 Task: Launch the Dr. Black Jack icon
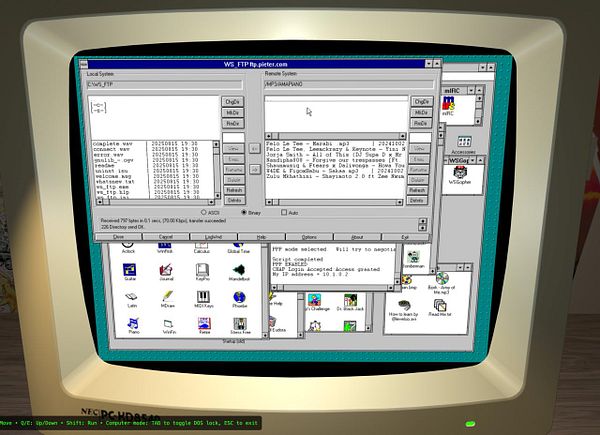(351, 302)
